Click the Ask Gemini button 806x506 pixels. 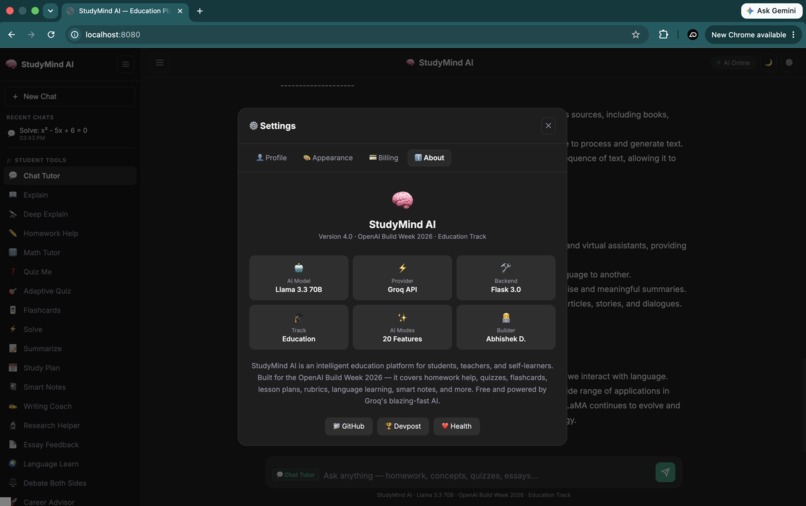point(771,10)
